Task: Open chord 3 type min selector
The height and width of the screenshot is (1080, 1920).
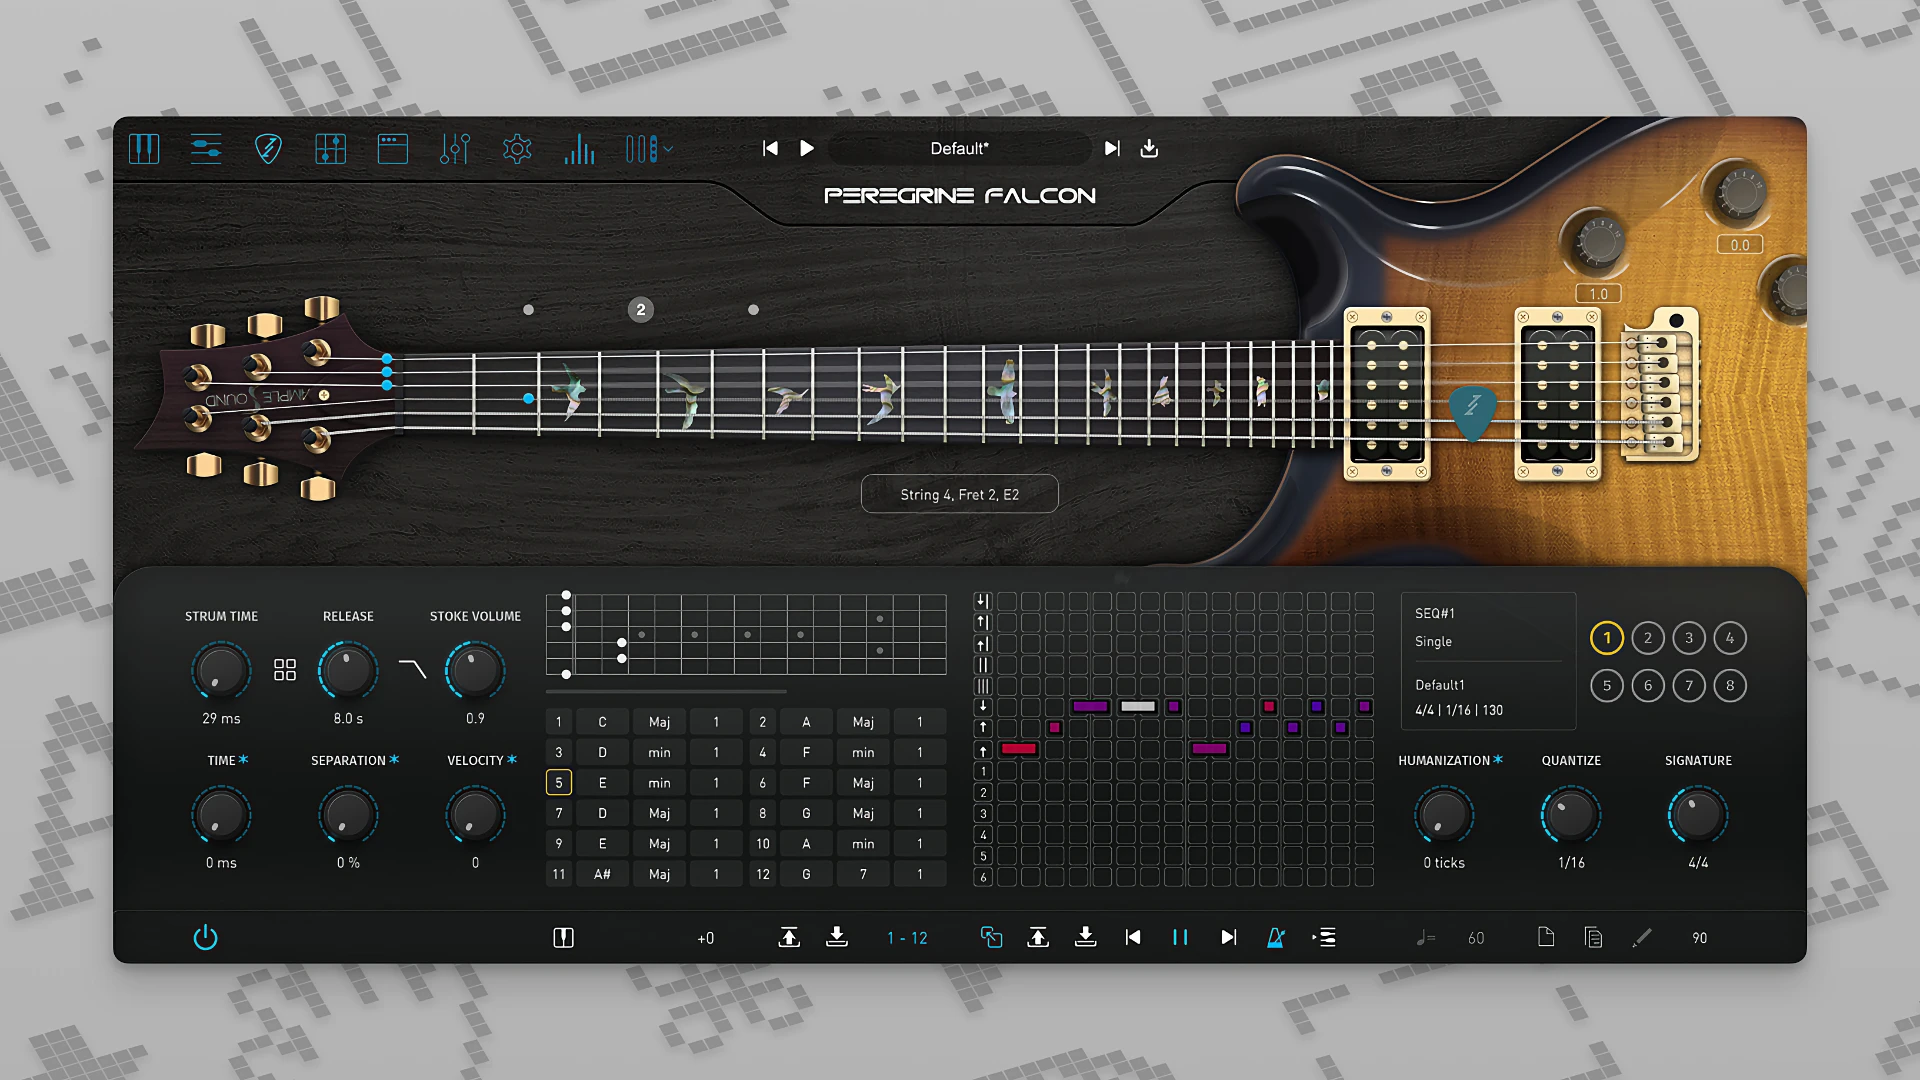Action: point(659,752)
